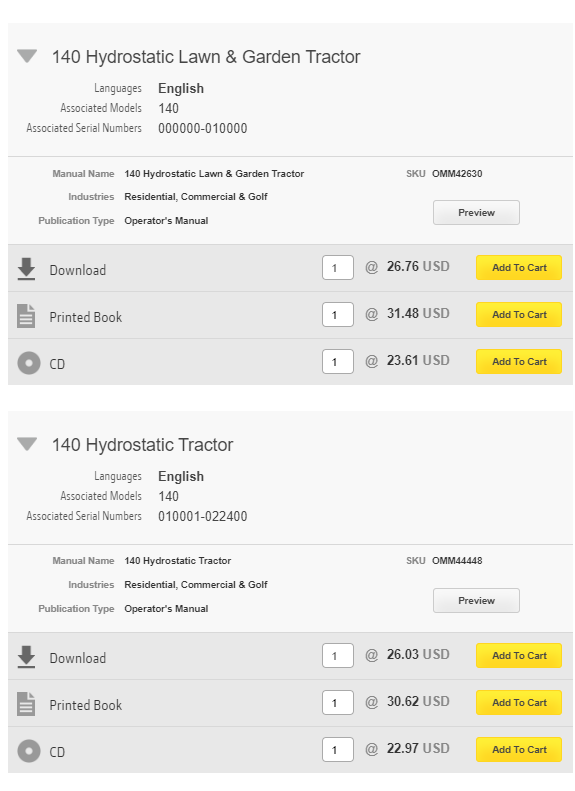Viewport: 575px width, 791px height.
Task: Collapse the 140 Hydrostatic Lawn & Garden Tractor section
Action: pyautogui.click(x=27, y=56)
